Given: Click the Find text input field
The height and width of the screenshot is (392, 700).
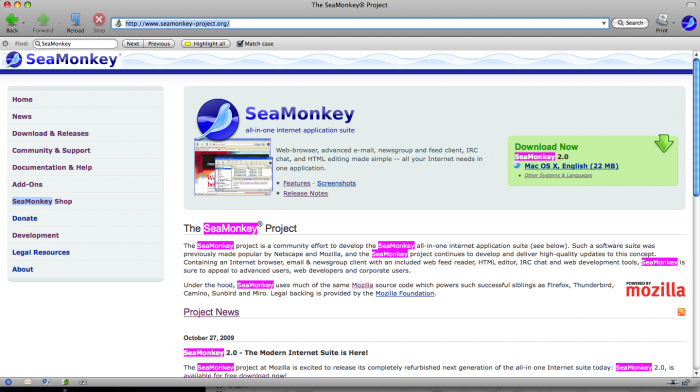Looking at the screenshot, I should [75, 44].
